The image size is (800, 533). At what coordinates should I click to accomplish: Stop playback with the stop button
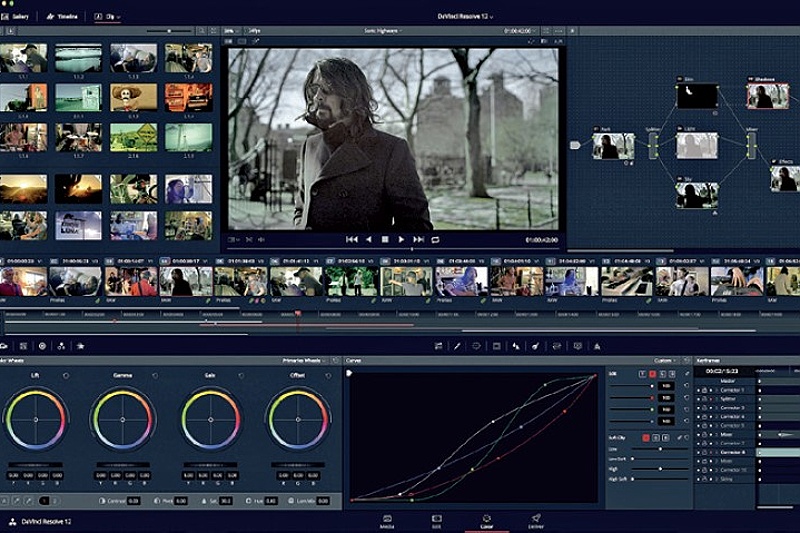[x=385, y=239]
